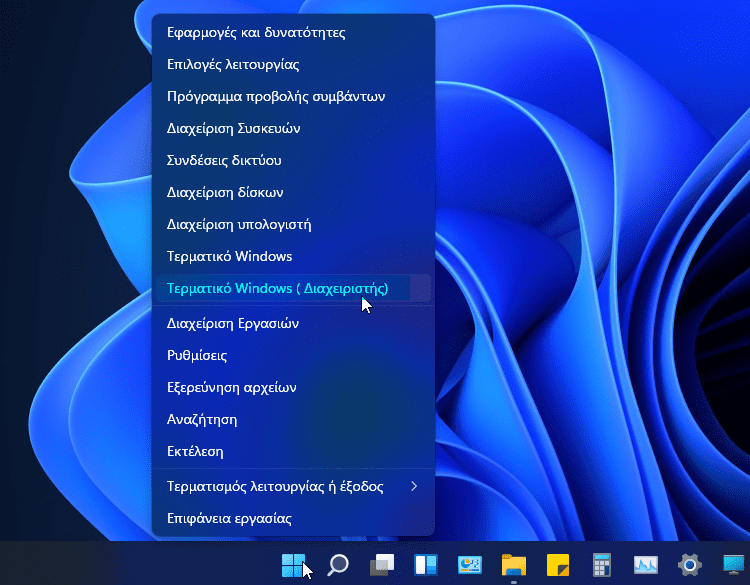This screenshot has width=750, height=585.
Task: Open the performance monitor taskbar icon
Action: pyautogui.click(x=646, y=565)
